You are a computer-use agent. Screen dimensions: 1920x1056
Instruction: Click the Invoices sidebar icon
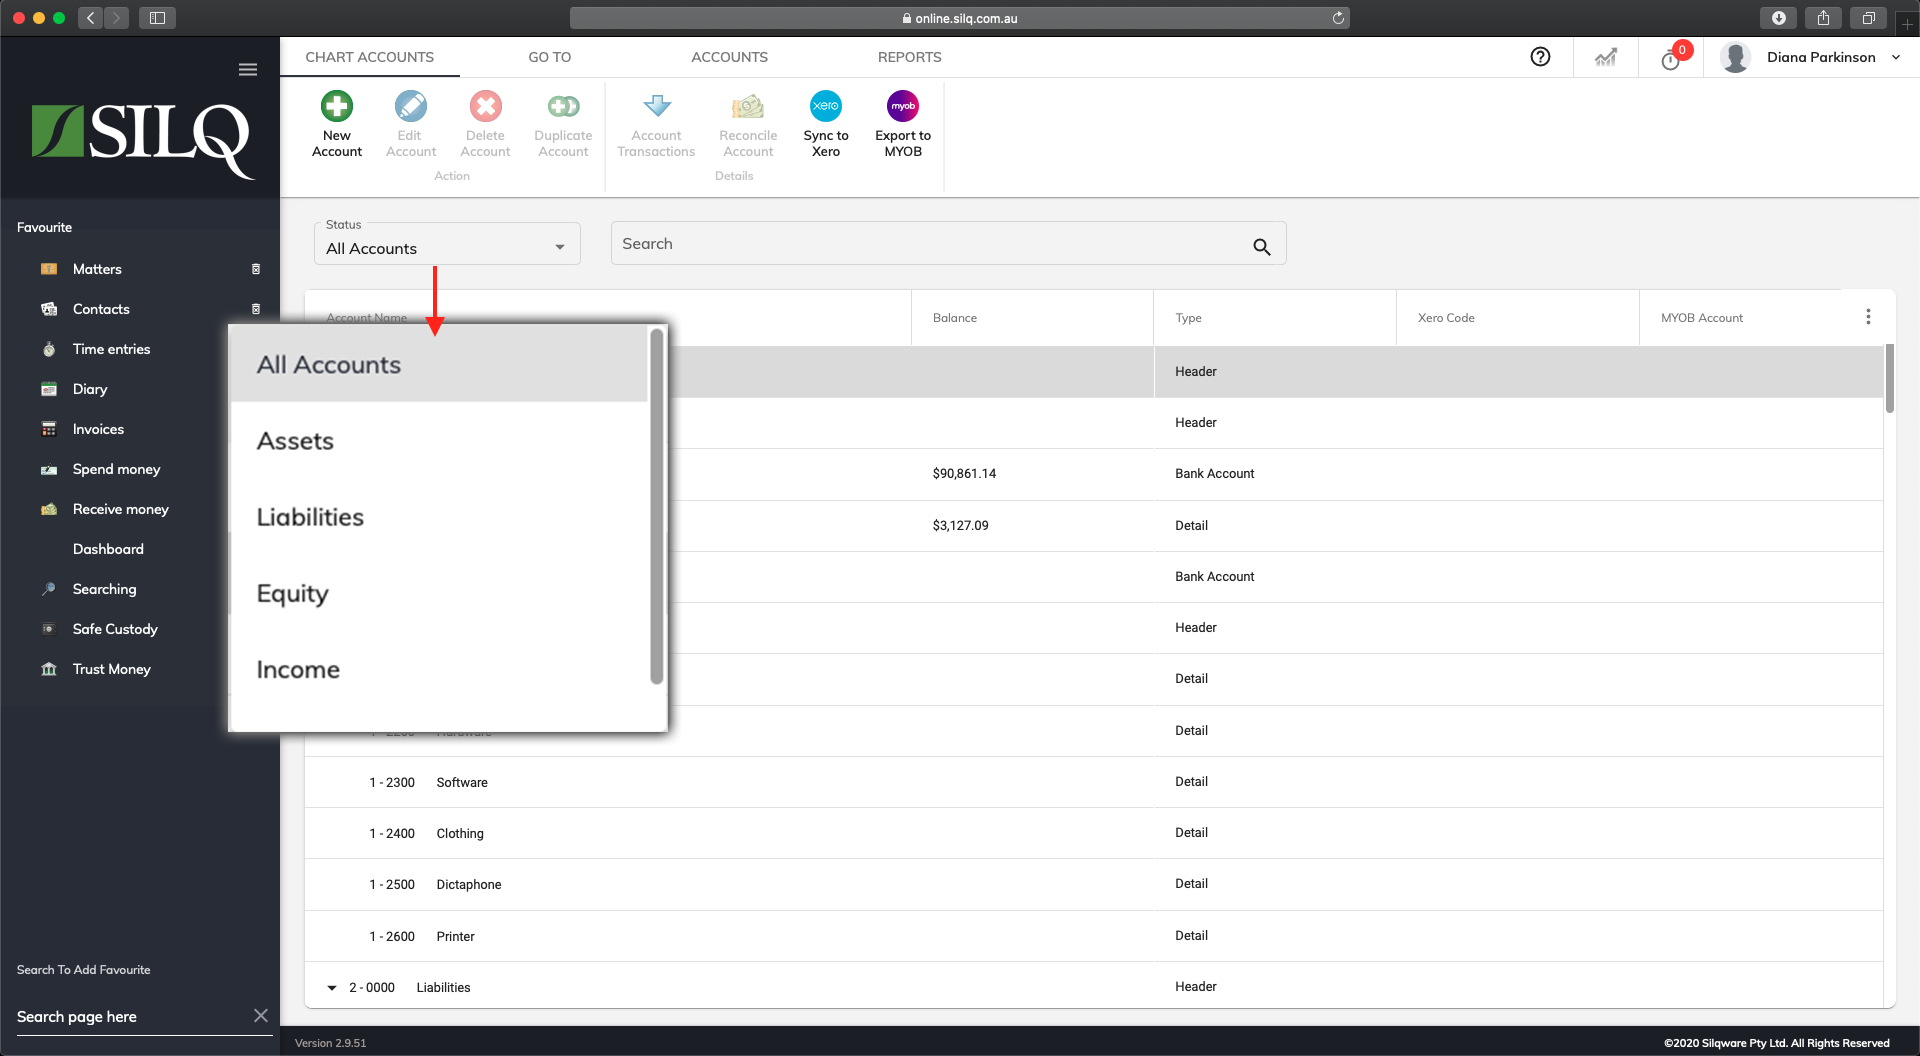click(x=49, y=429)
